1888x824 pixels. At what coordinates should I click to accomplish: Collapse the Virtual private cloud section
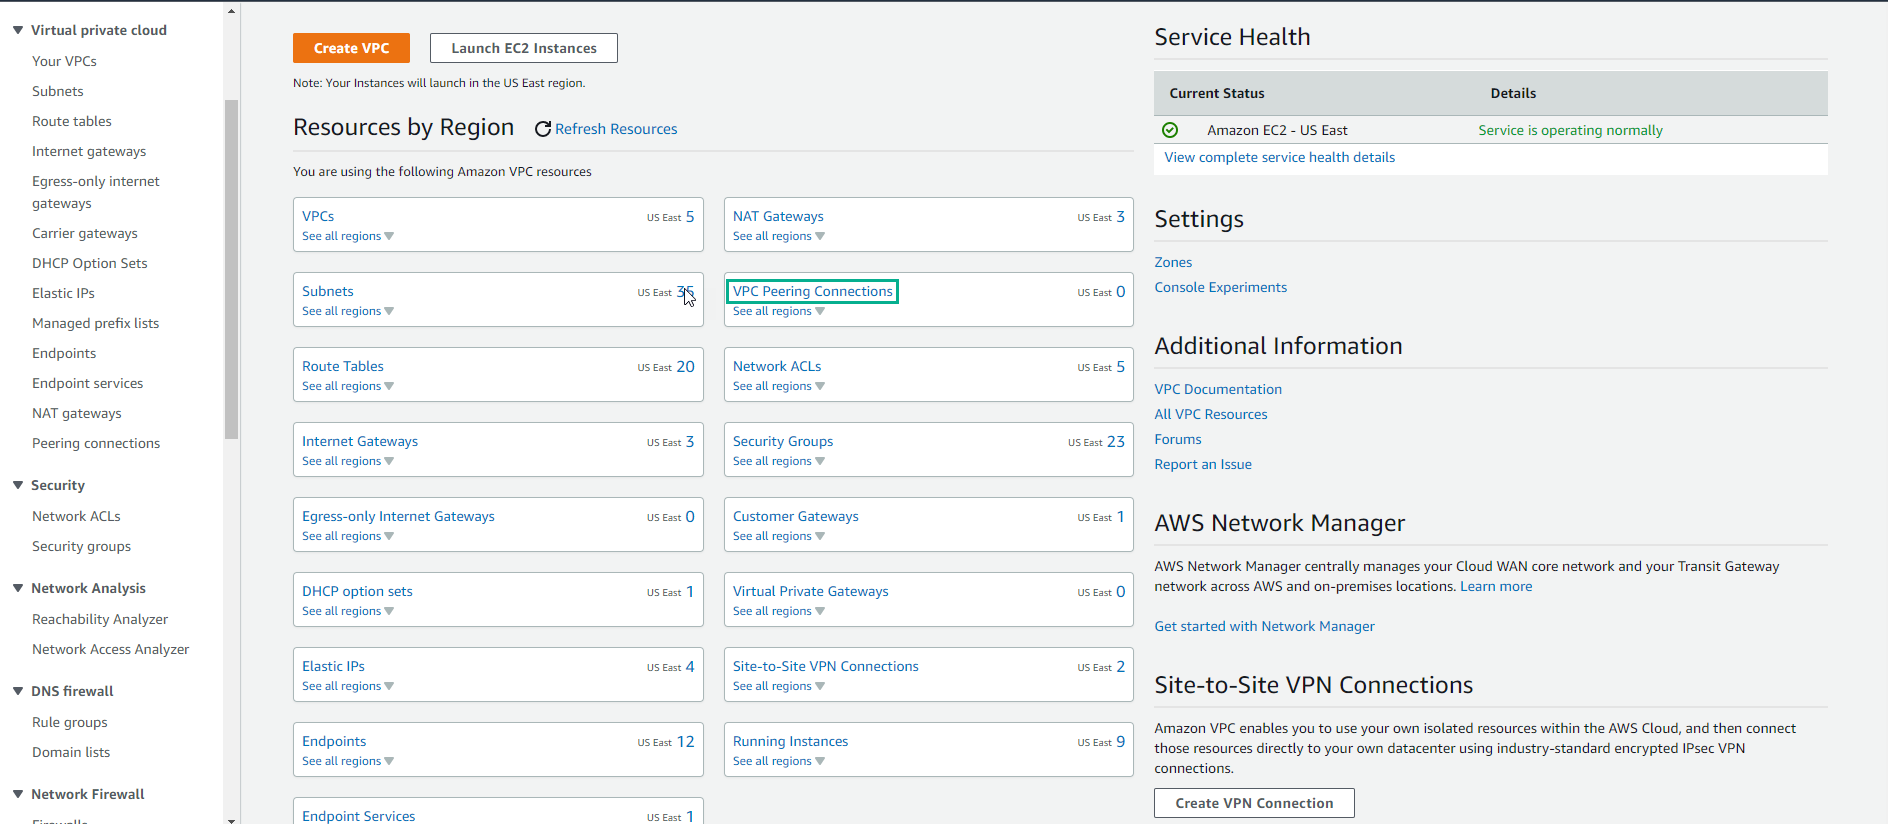click(18, 30)
